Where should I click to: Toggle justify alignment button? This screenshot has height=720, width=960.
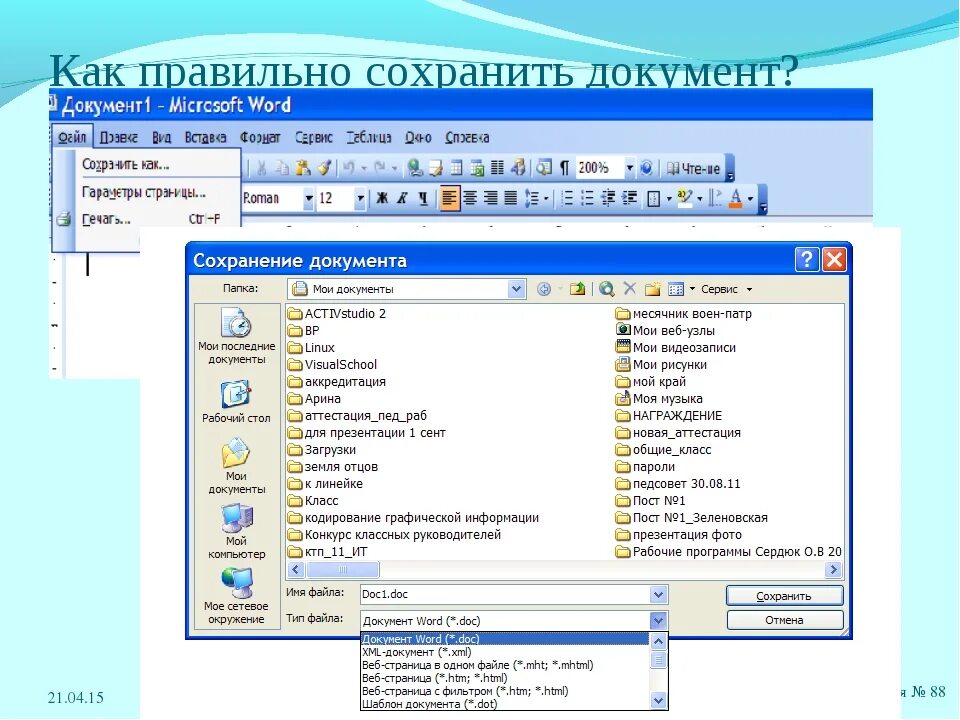510,198
